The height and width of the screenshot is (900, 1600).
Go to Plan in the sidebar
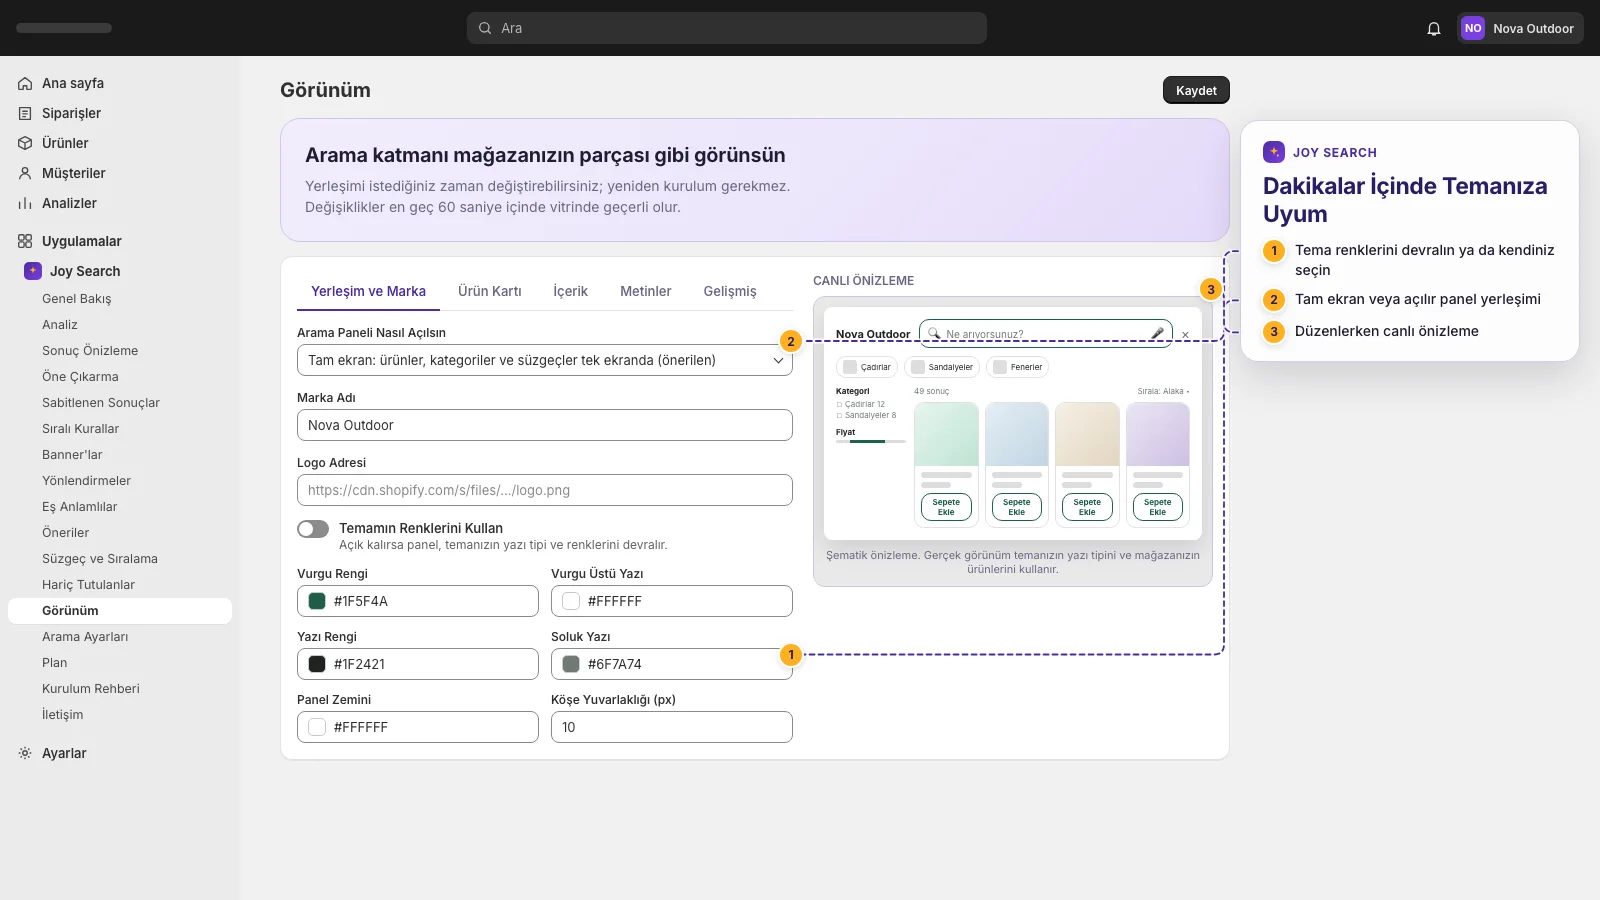55,663
